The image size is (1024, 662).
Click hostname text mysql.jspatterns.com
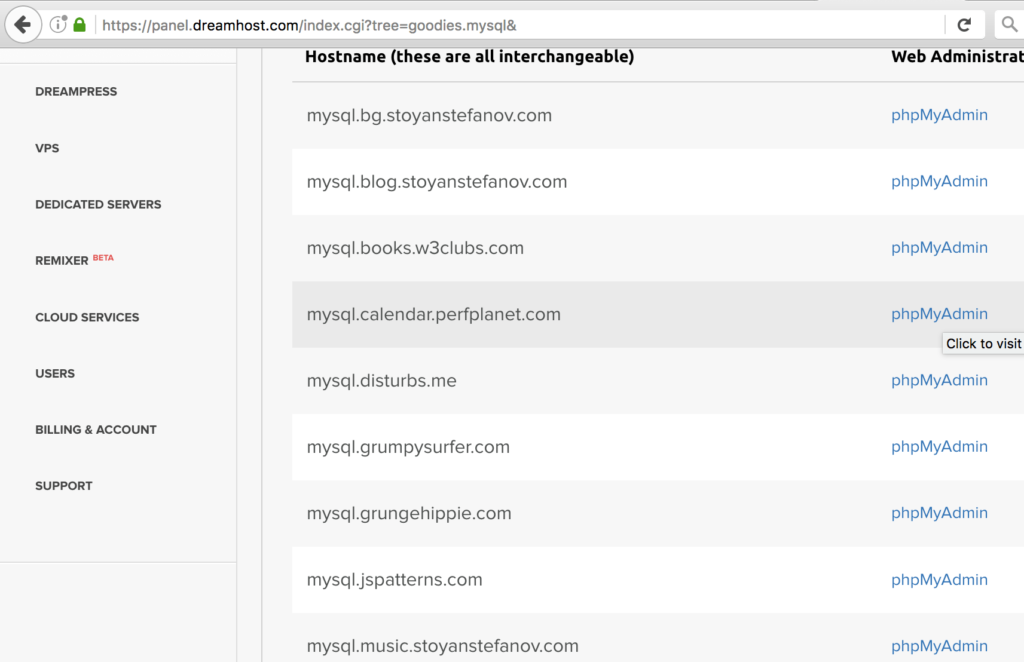[x=394, y=580]
